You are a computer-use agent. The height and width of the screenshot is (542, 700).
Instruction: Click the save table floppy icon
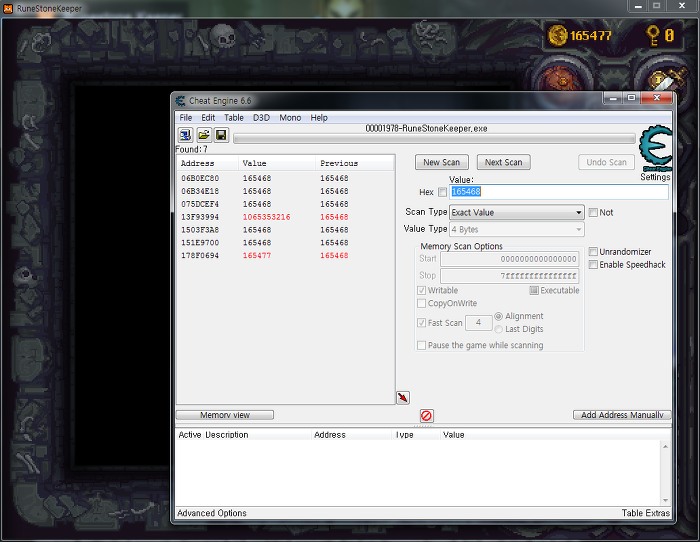[221, 135]
